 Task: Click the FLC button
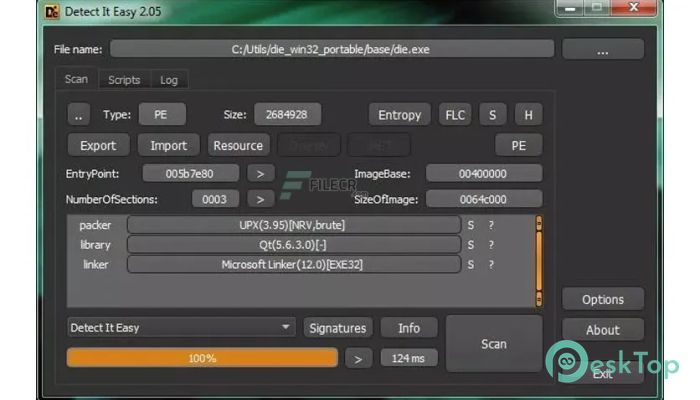point(455,115)
